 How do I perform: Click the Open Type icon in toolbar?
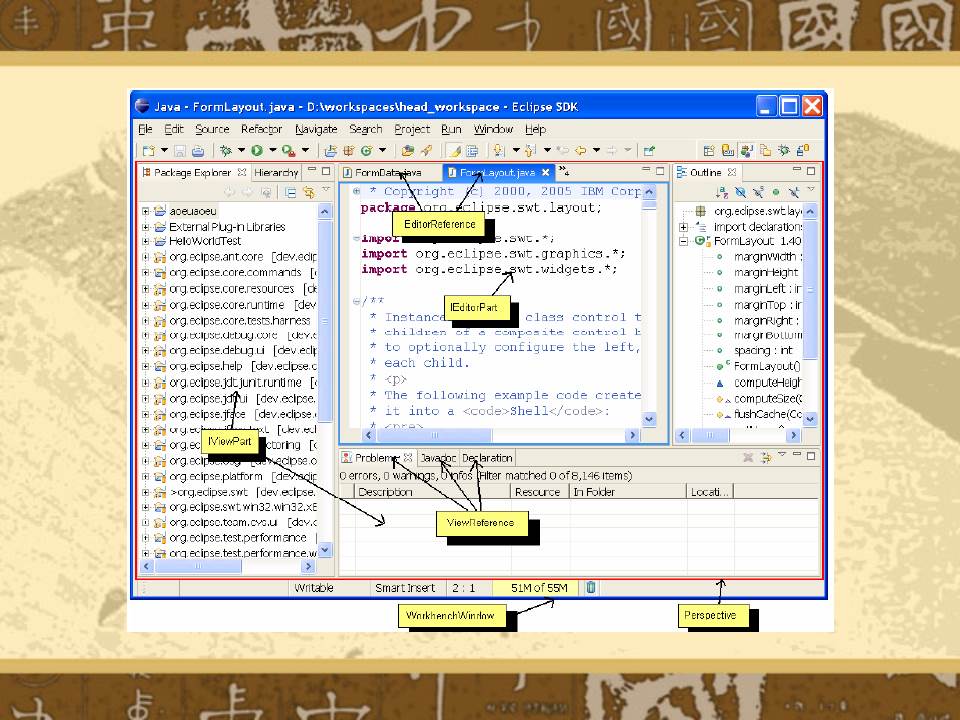tap(408, 151)
